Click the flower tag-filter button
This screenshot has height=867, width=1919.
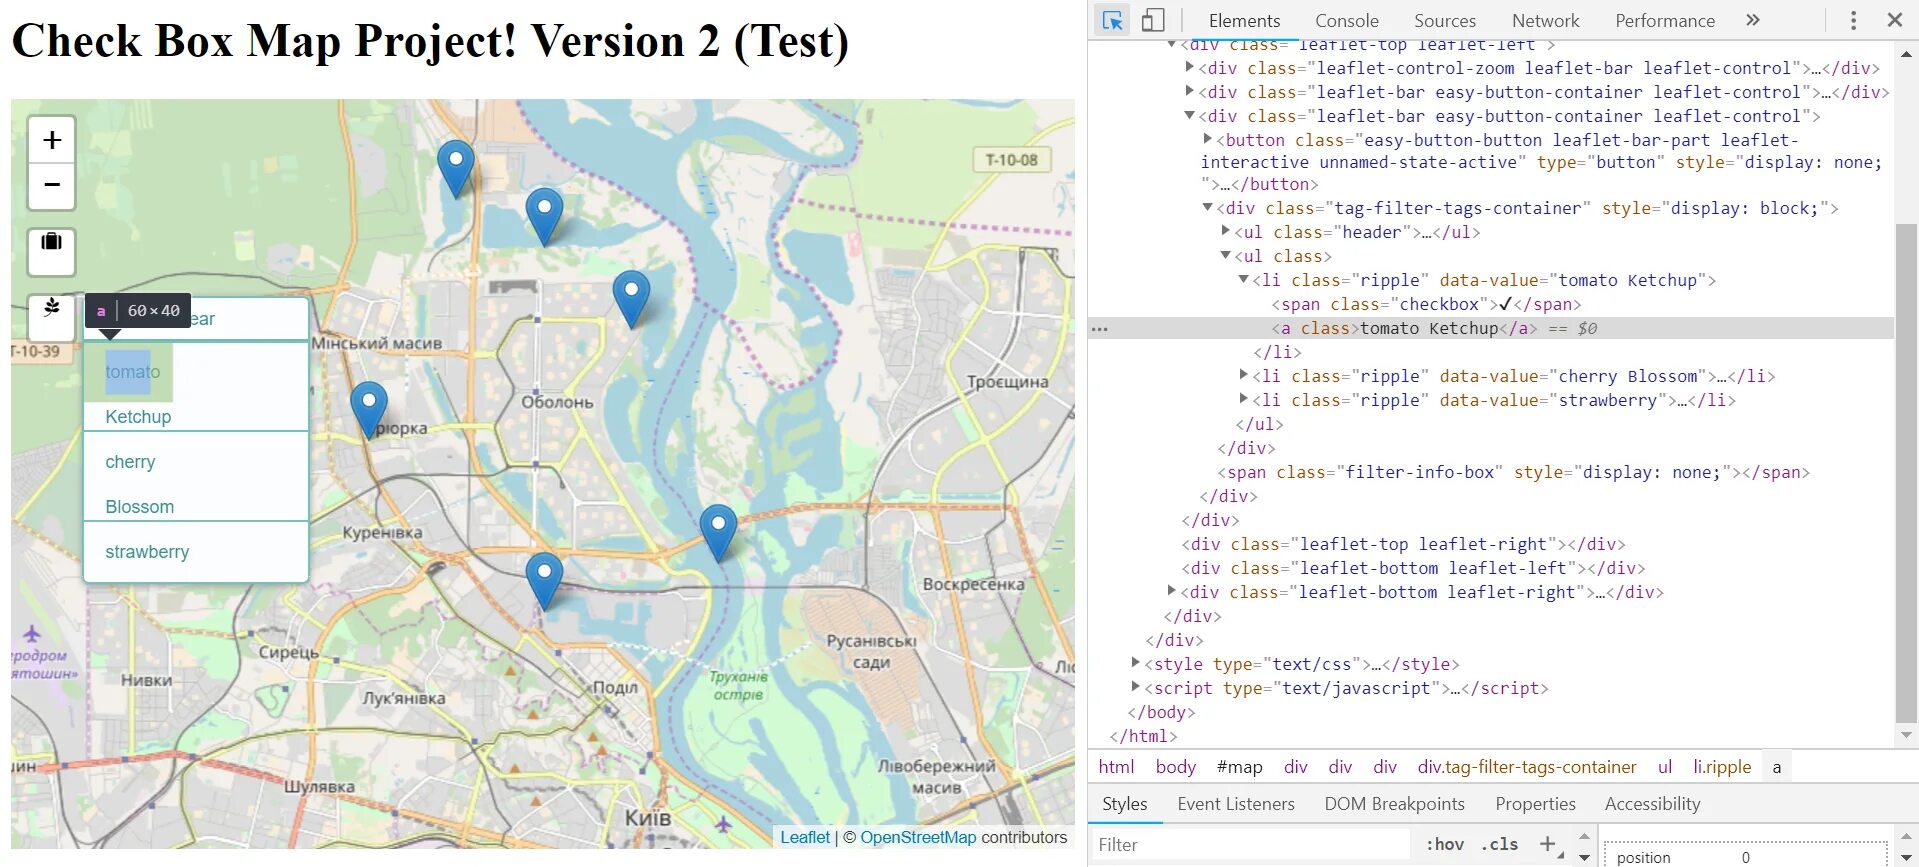pos(52,317)
